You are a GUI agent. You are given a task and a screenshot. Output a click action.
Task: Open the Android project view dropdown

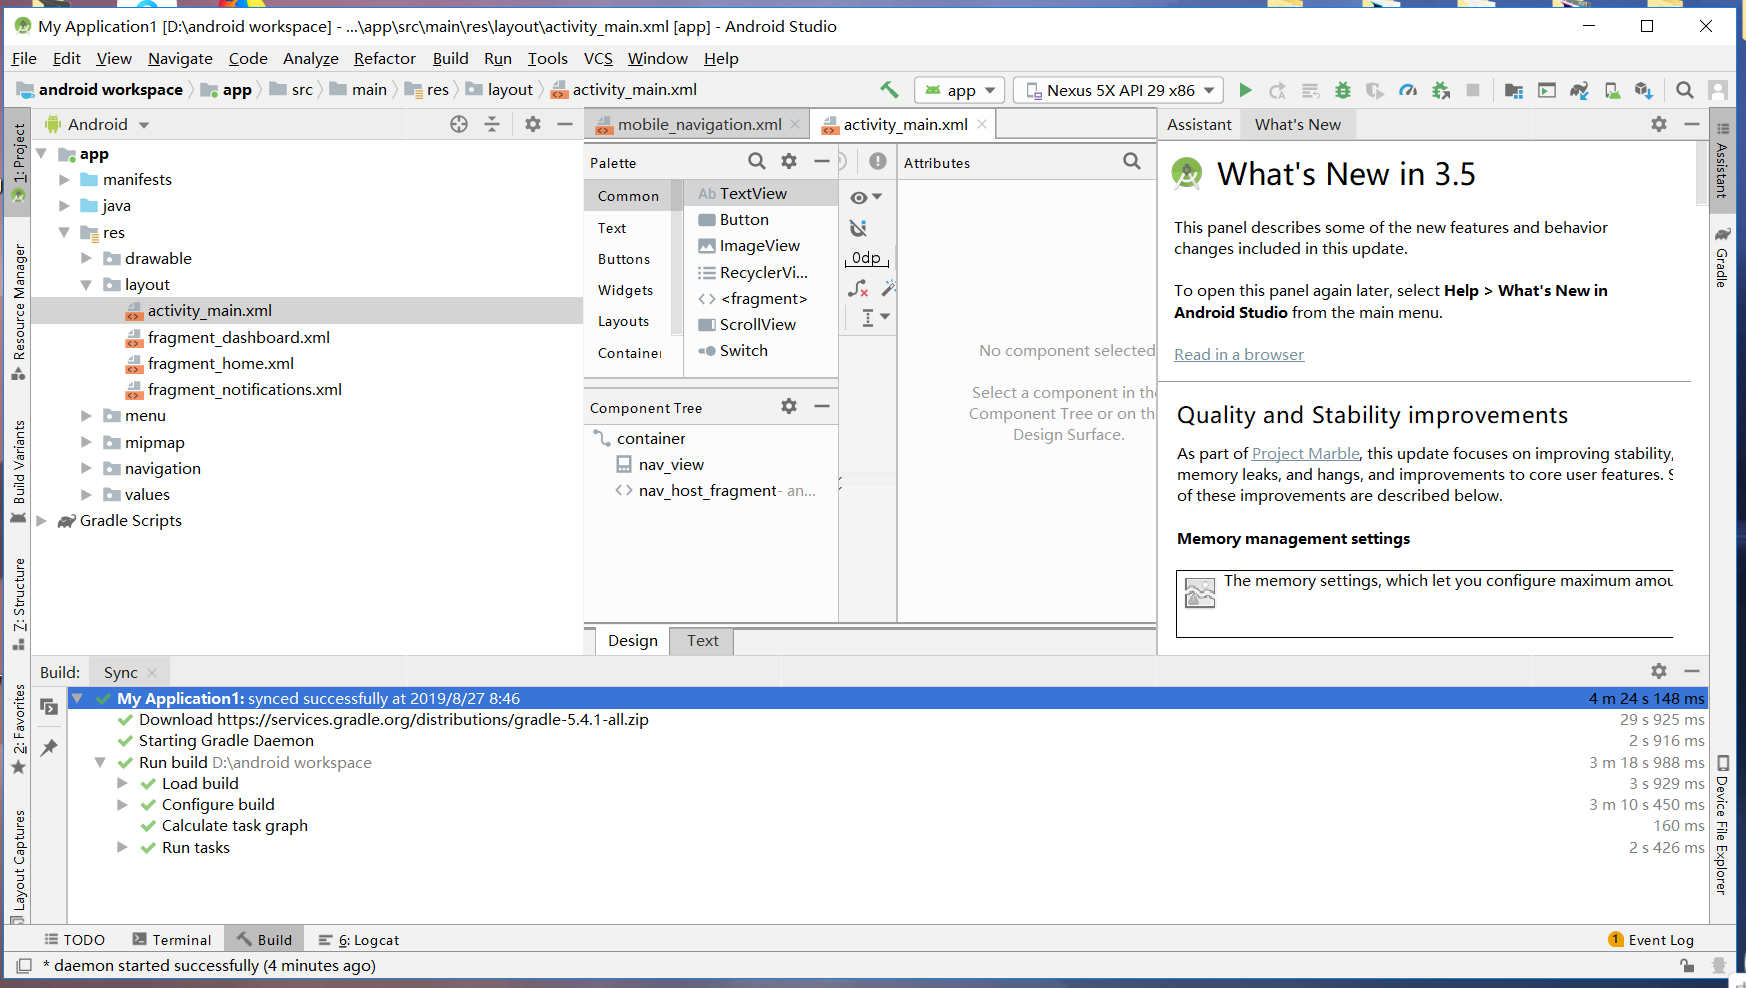(97, 124)
